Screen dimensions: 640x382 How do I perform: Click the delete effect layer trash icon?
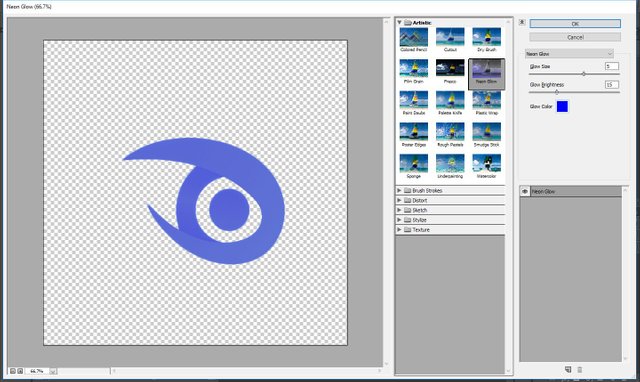pyautogui.click(x=580, y=369)
